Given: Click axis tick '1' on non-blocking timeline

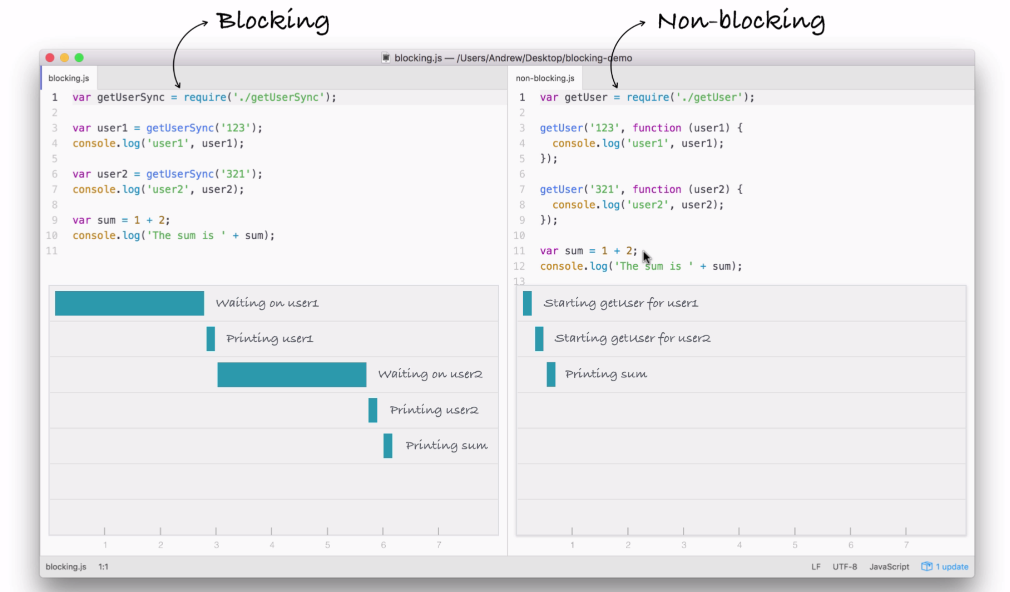Looking at the screenshot, I should (x=572, y=545).
